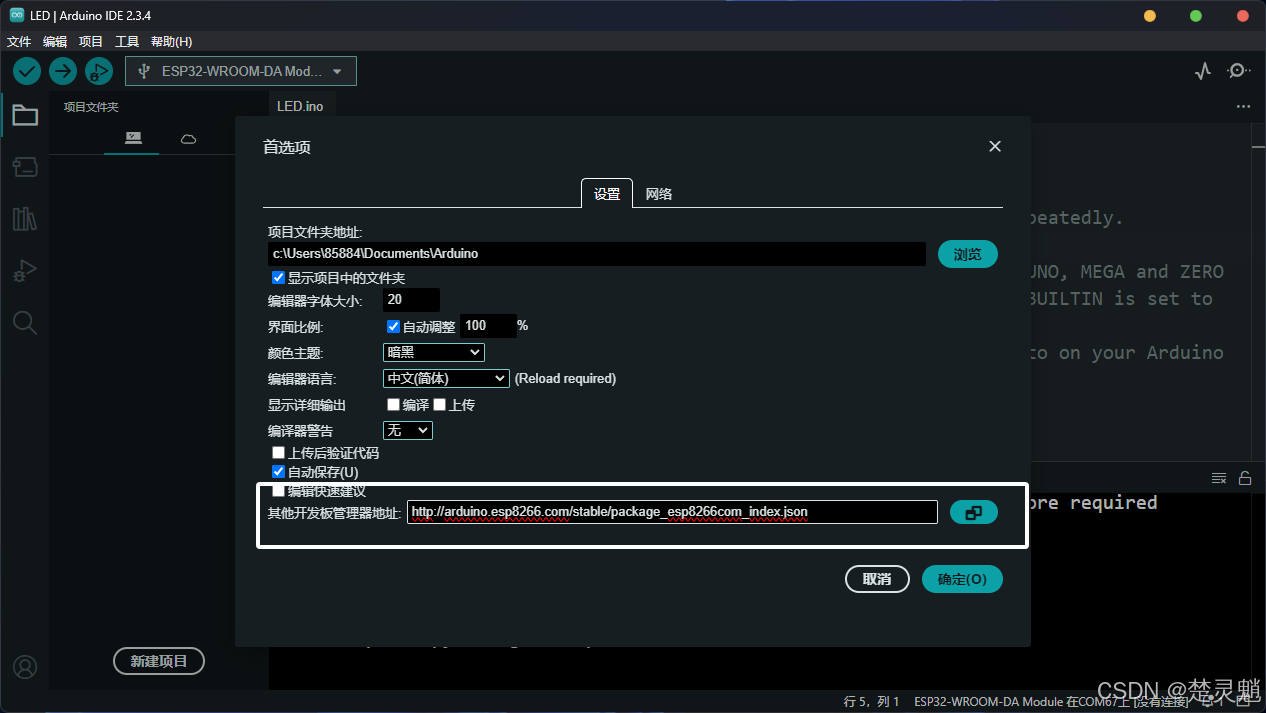Image resolution: width=1266 pixels, height=713 pixels.
Task: Click the 取消 button
Action: tap(877, 579)
